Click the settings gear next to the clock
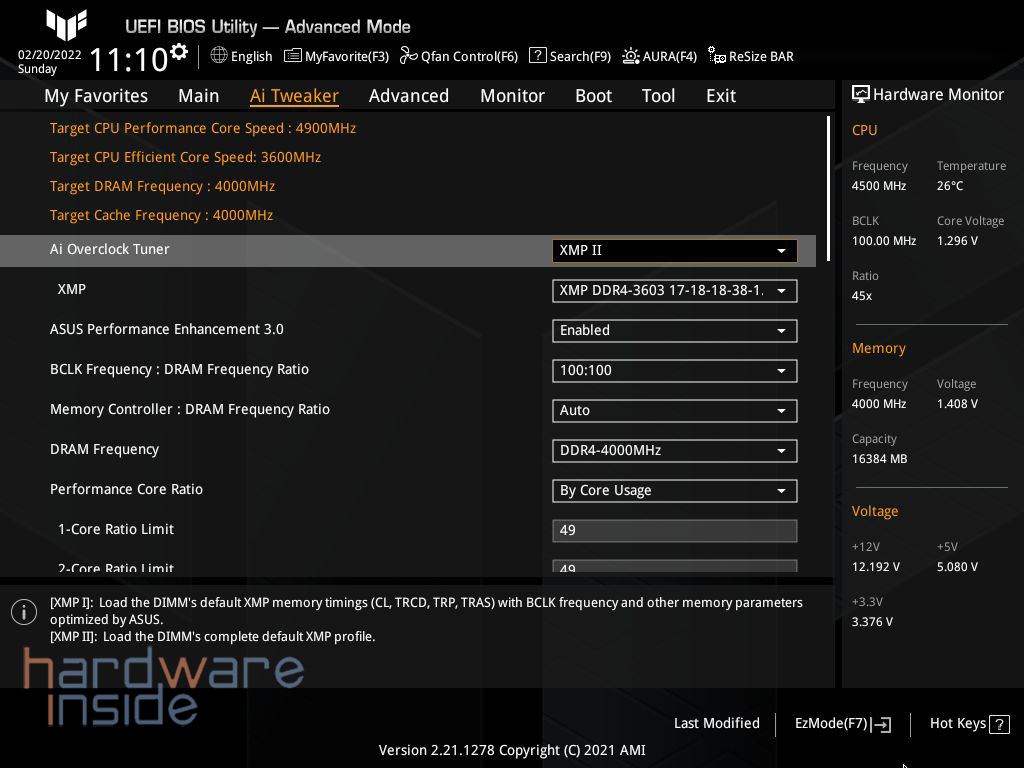This screenshot has width=1024, height=768. click(x=178, y=52)
